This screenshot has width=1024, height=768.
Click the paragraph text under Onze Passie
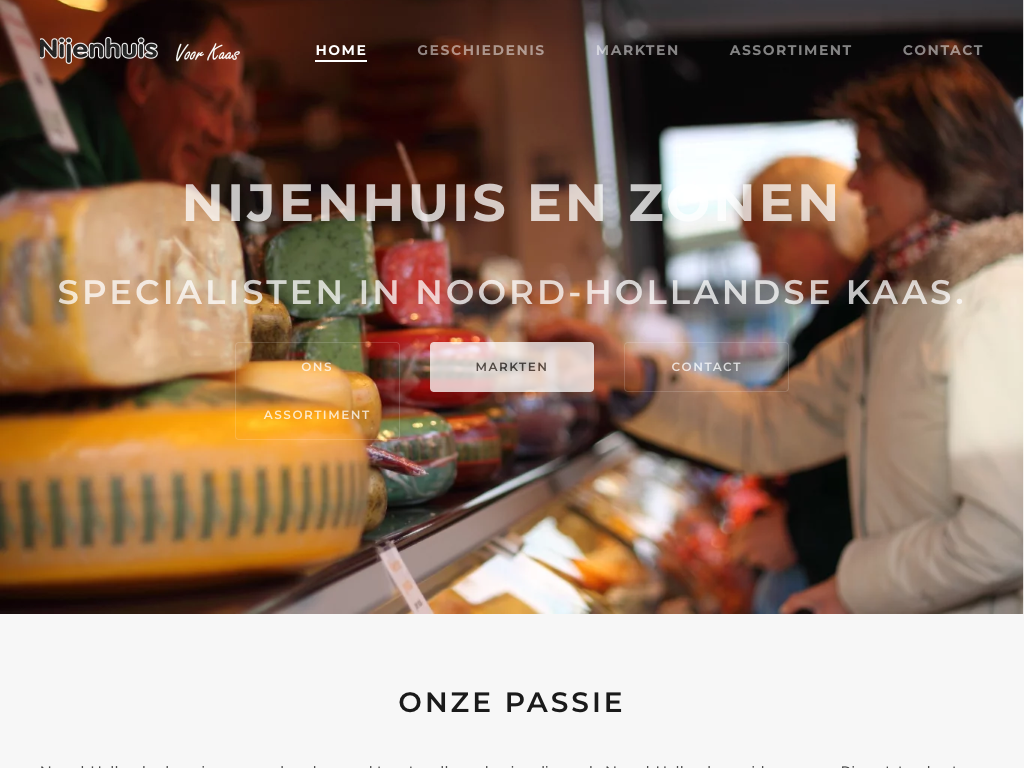click(x=511, y=764)
